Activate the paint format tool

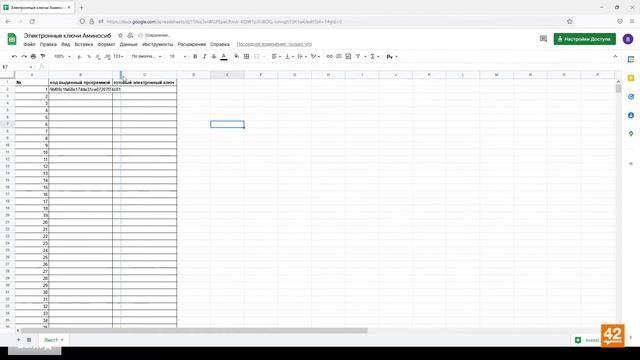click(43, 56)
